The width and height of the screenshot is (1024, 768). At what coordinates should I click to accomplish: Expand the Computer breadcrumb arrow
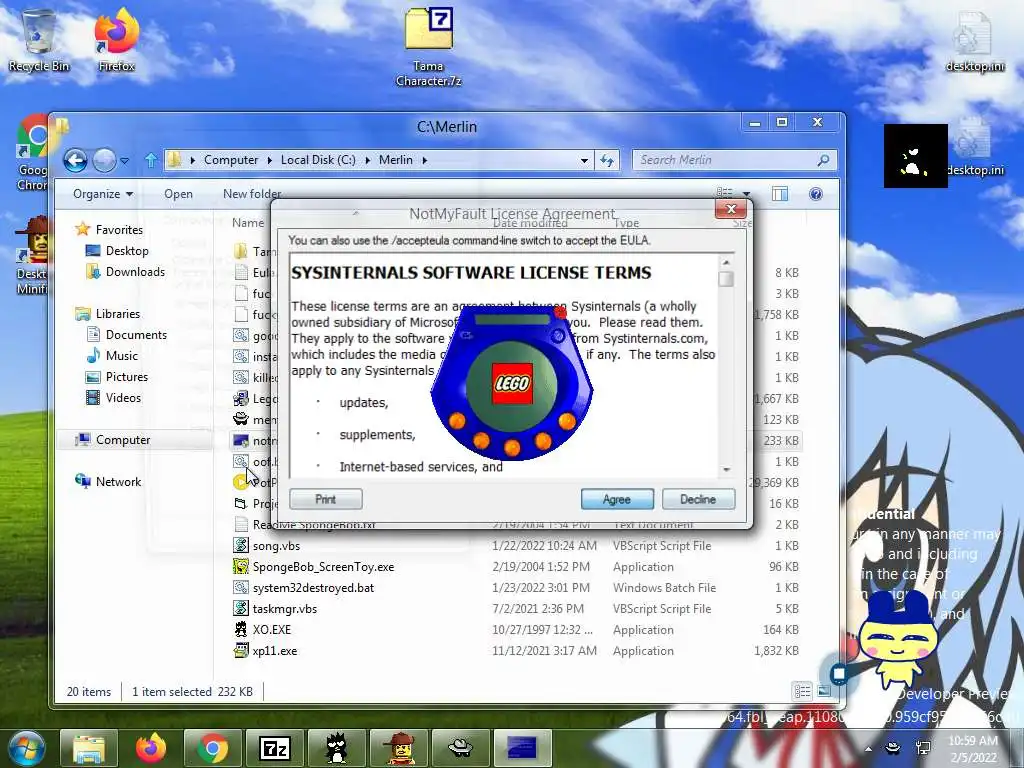(x=269, y=160)
